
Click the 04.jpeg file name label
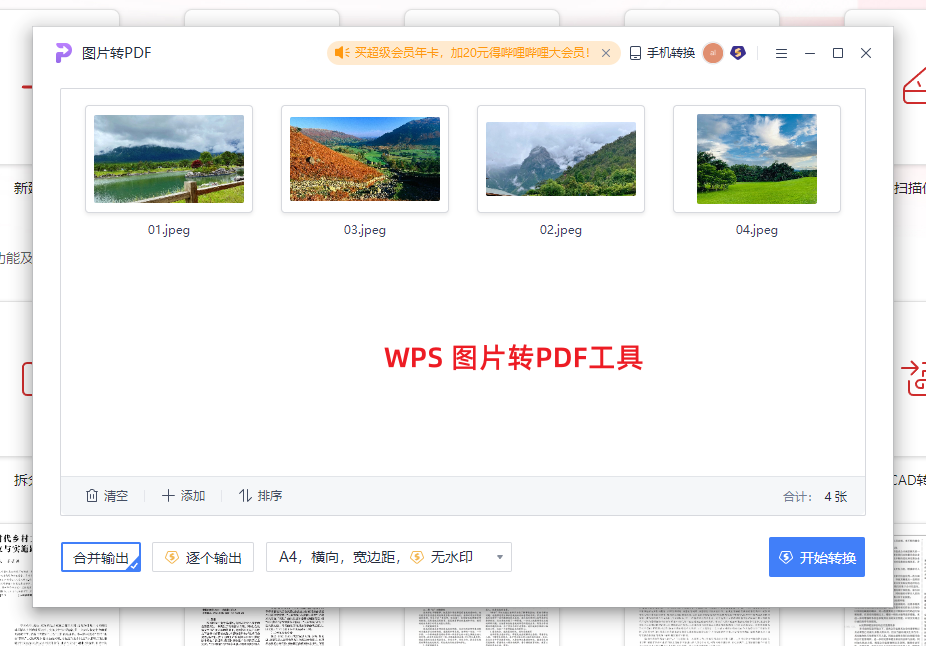pyautogui.click(x=757, y=230)
